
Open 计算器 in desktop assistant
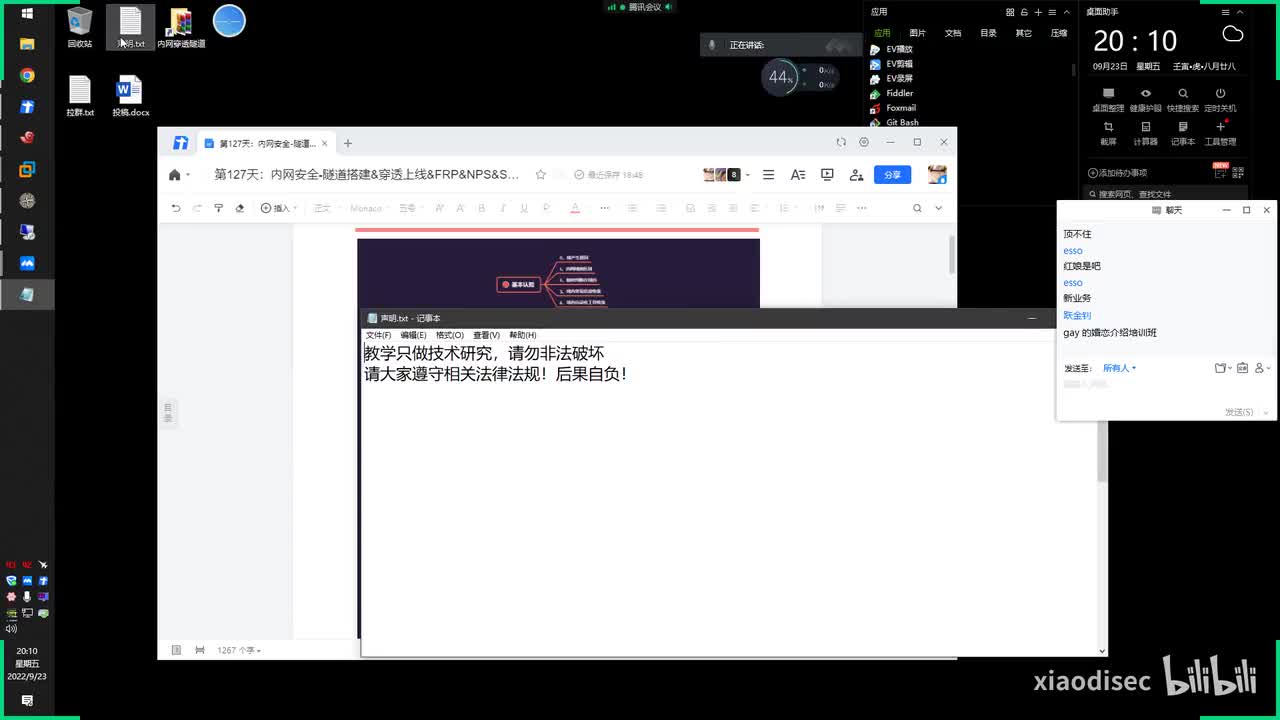[x=1146, y=134]
